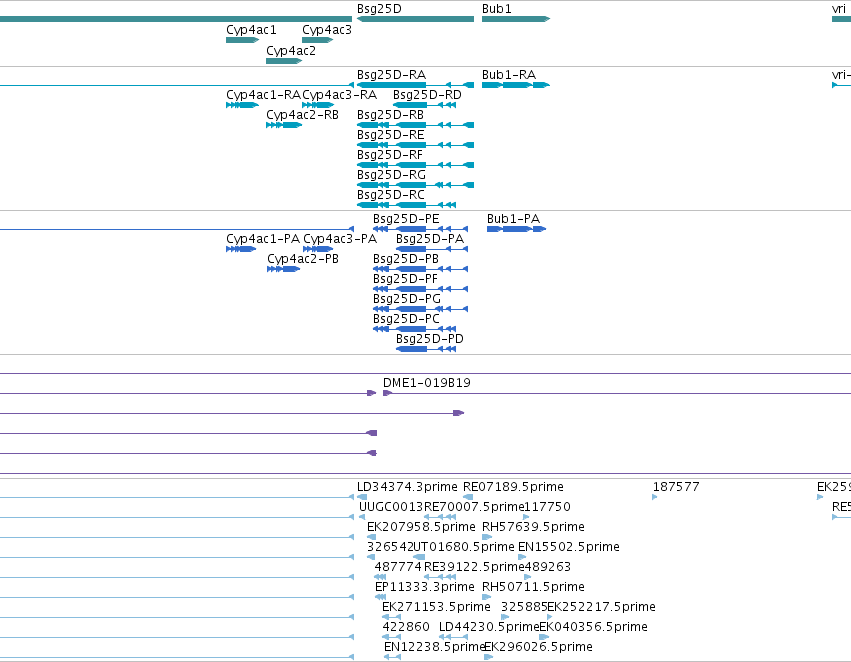Click the Cyp4ac3 gene glyph

coord(317,40)
